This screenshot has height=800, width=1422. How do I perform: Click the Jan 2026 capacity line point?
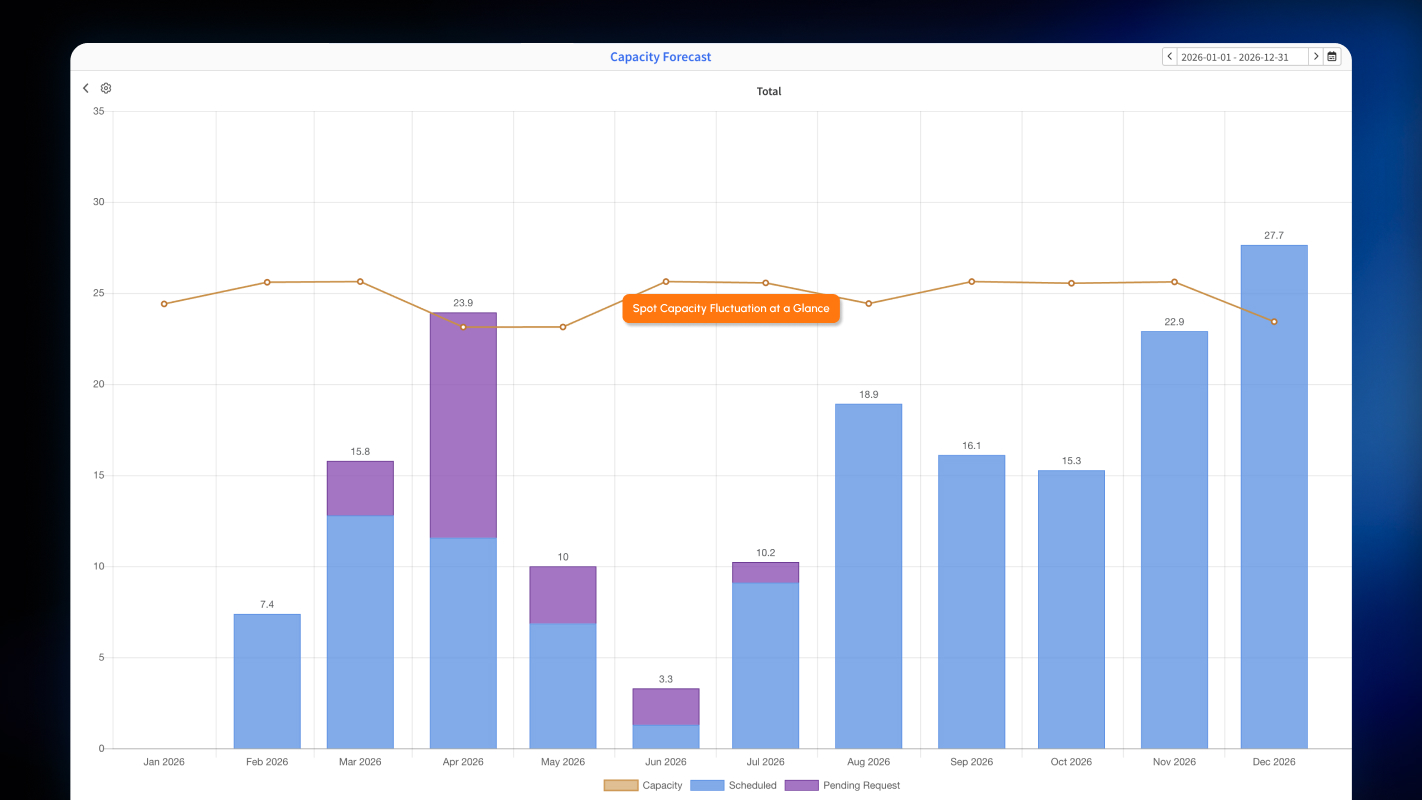(x=164, y=304)
